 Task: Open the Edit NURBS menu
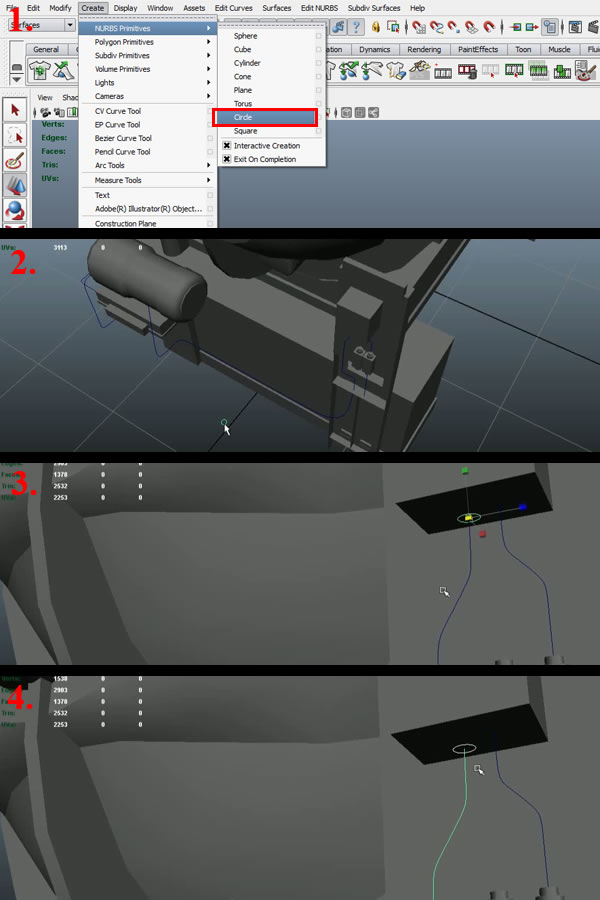[319, 8]
